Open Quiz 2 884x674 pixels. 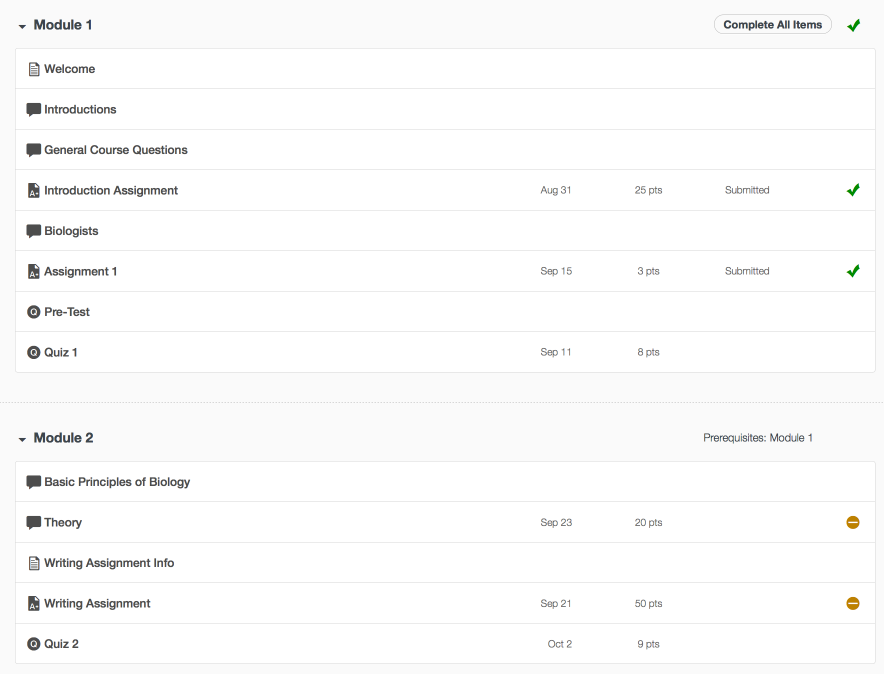click(62, 643)
